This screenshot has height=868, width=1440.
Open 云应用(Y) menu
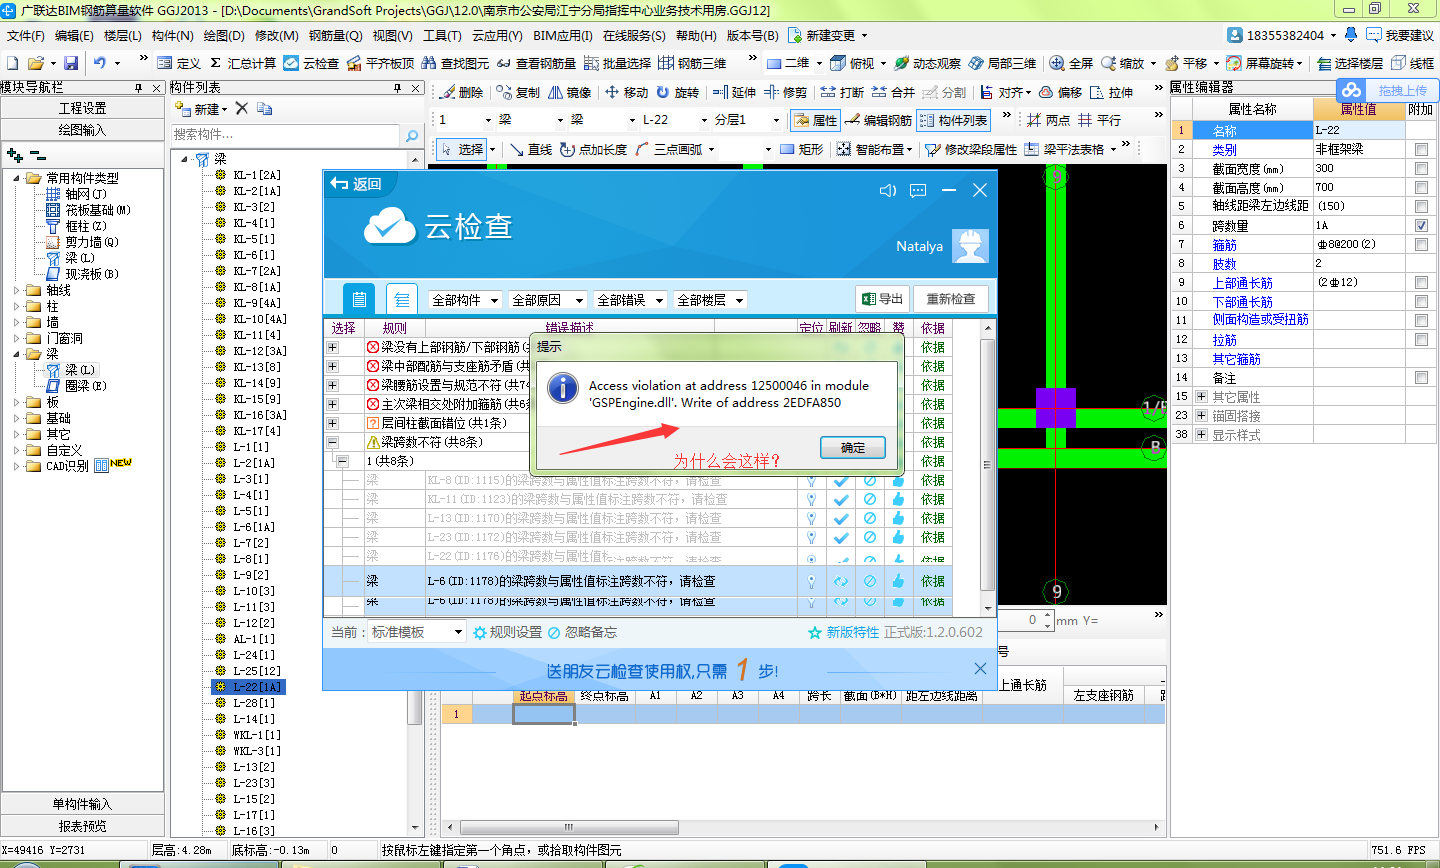pos(497,35)
